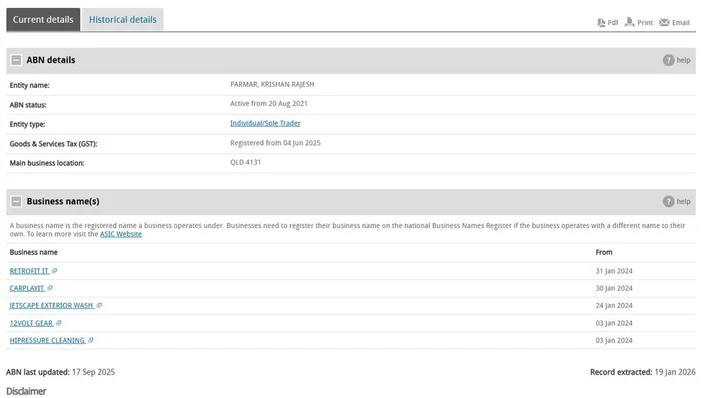720x398 pixels.
Task: Click the 'Entity name:' label
Action: [x=29, y=85]
